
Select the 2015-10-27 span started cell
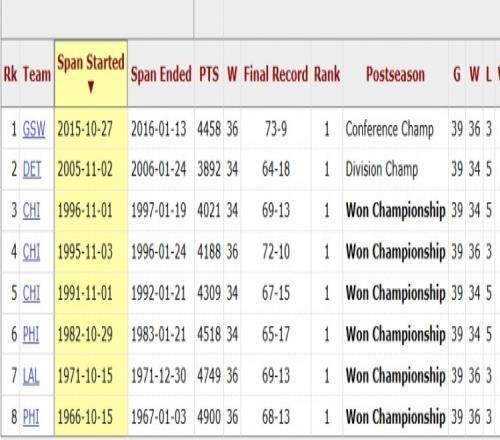pos(85,129)
